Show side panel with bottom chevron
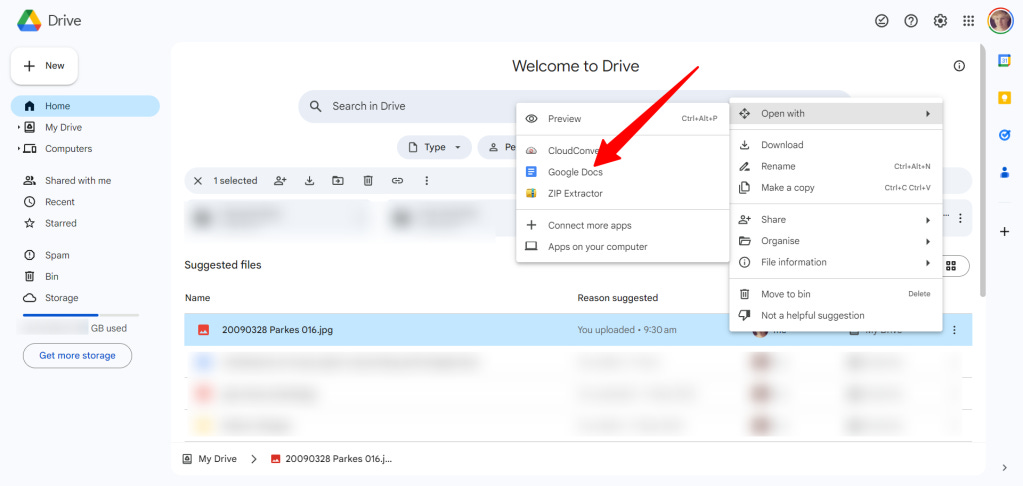The height and width of the screenshot is (486, 1023). click(x=1005, y=467)
